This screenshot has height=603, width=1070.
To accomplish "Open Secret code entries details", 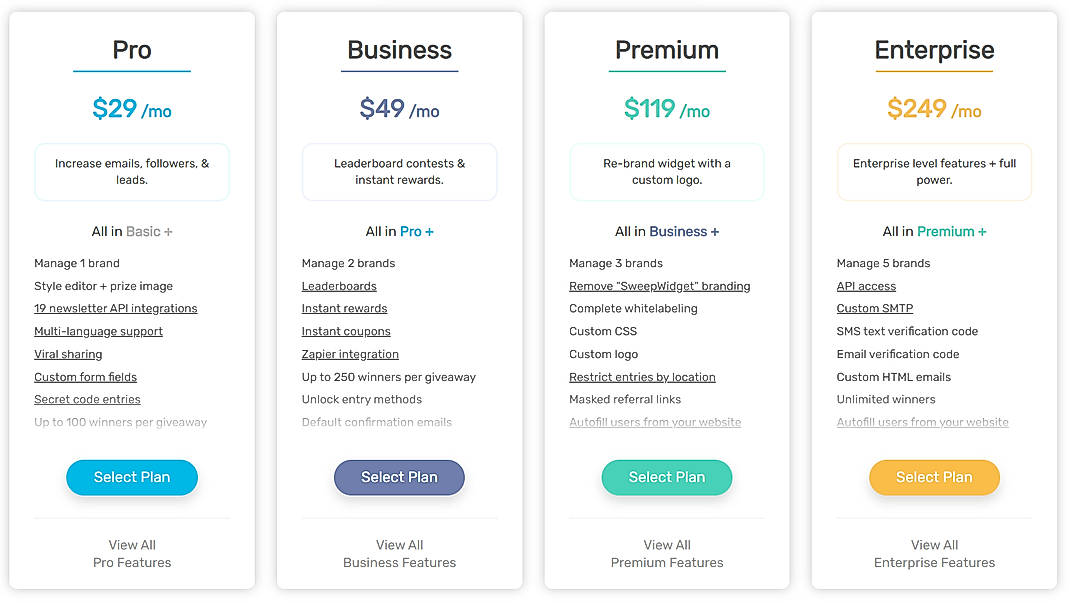I will click(87, 398).
